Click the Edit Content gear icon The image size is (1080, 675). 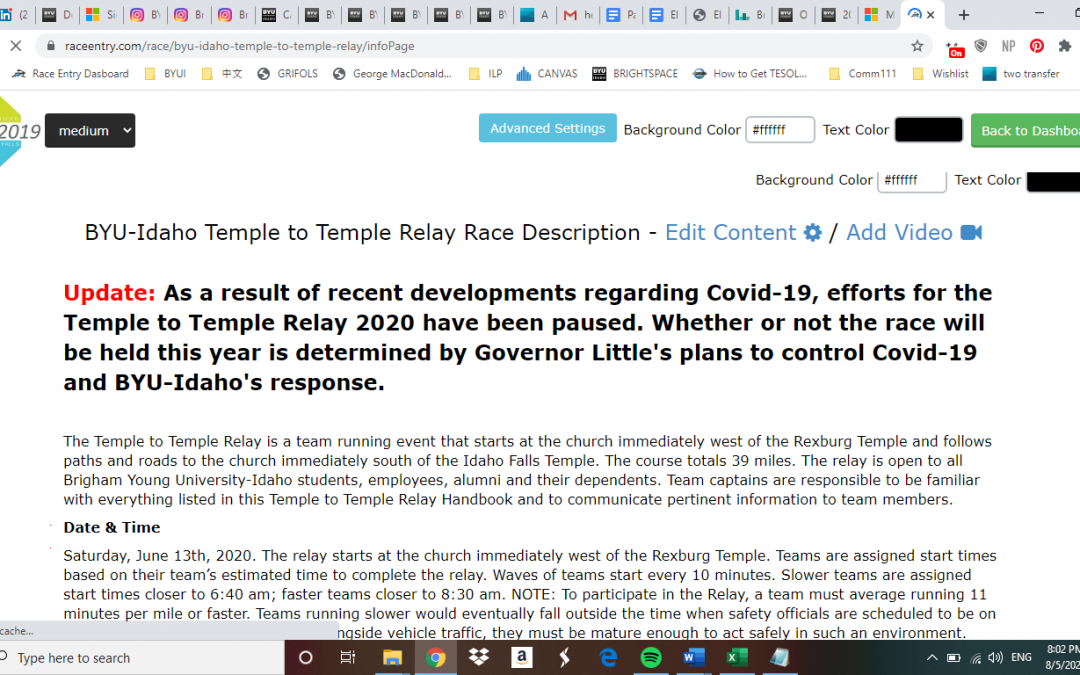(x=813, y=233)
